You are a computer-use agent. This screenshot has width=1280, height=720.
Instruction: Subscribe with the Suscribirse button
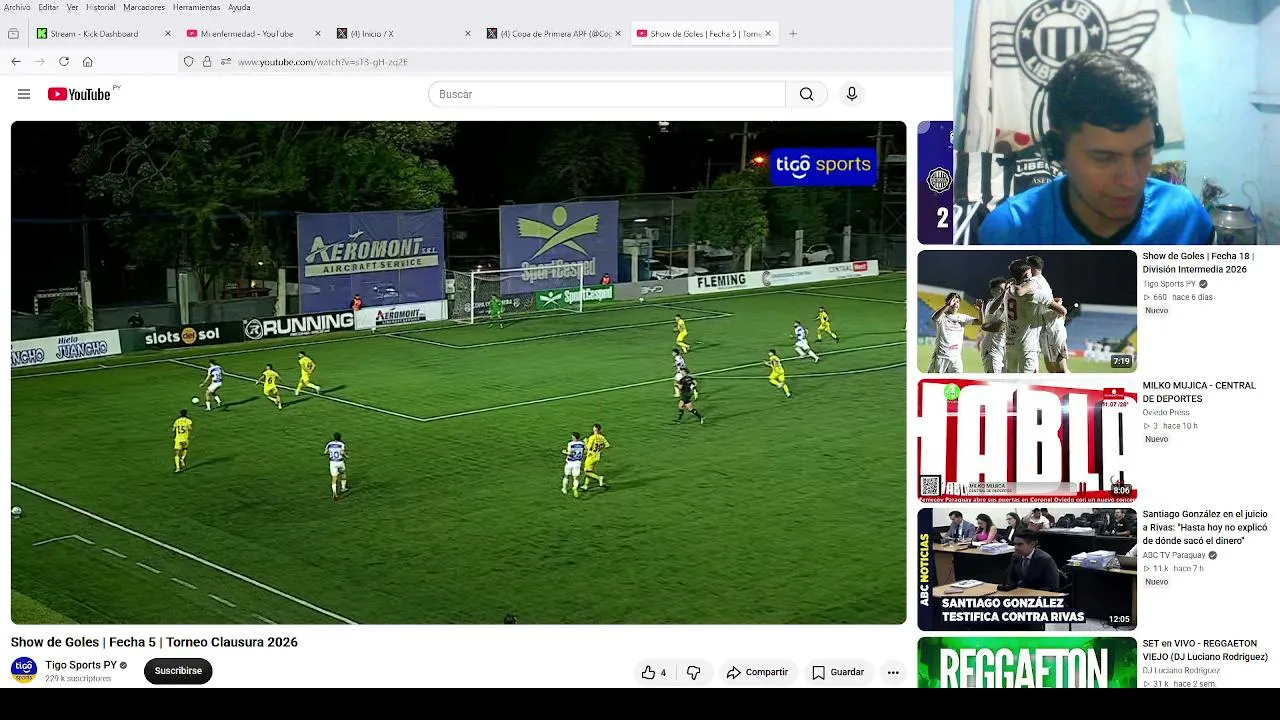(x=178, y=671)
